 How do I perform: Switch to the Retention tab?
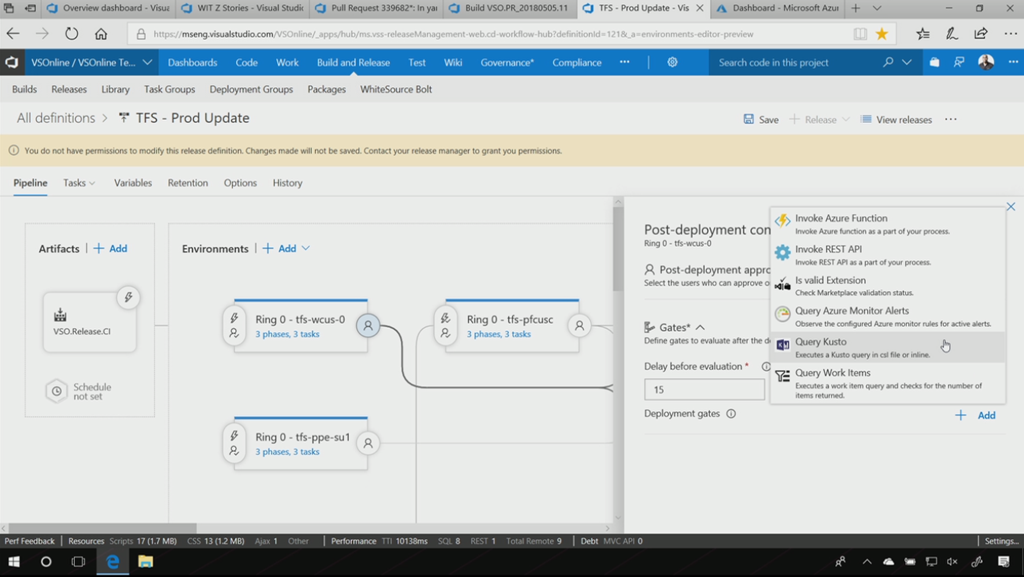pos(187,183)
